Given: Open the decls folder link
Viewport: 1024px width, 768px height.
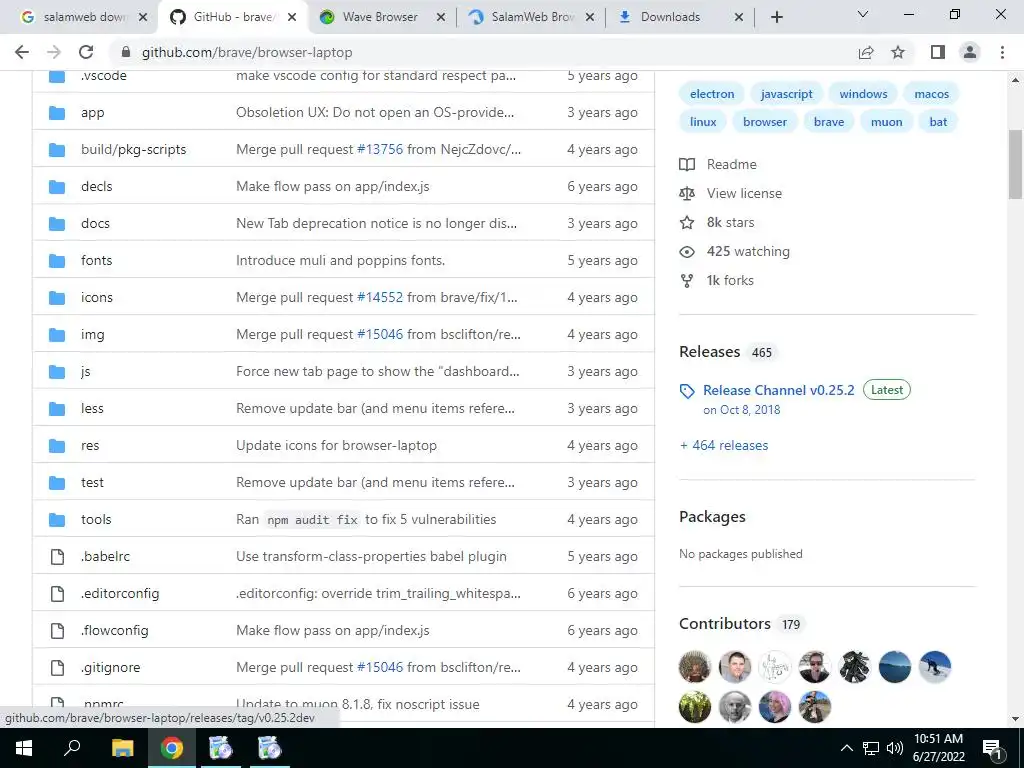Looking at the screenshot, I should click(97, 187).
